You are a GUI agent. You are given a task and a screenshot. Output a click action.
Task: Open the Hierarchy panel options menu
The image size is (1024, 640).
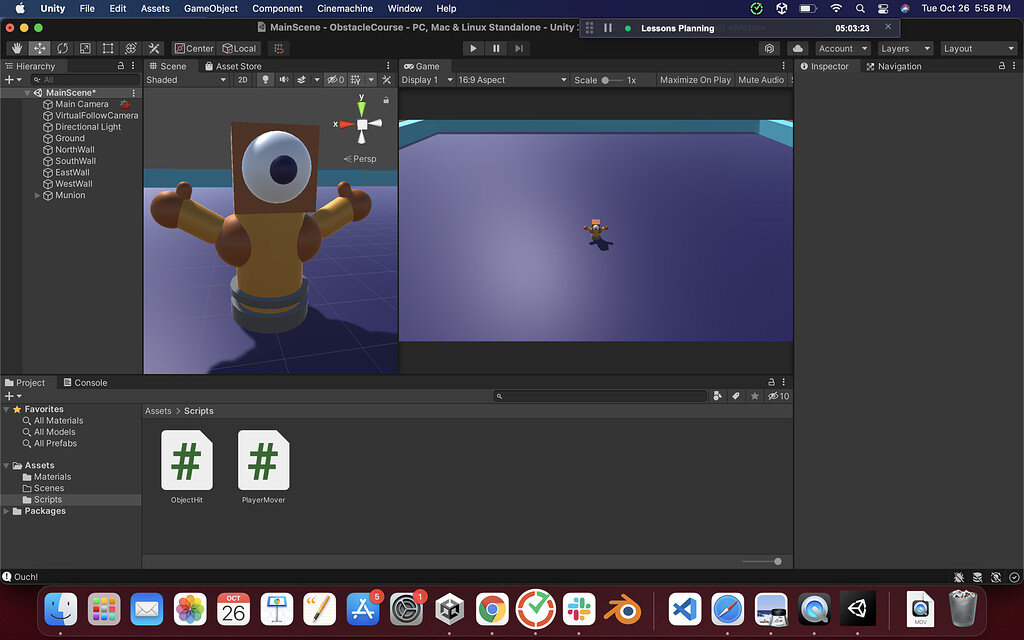pos(133,66)
